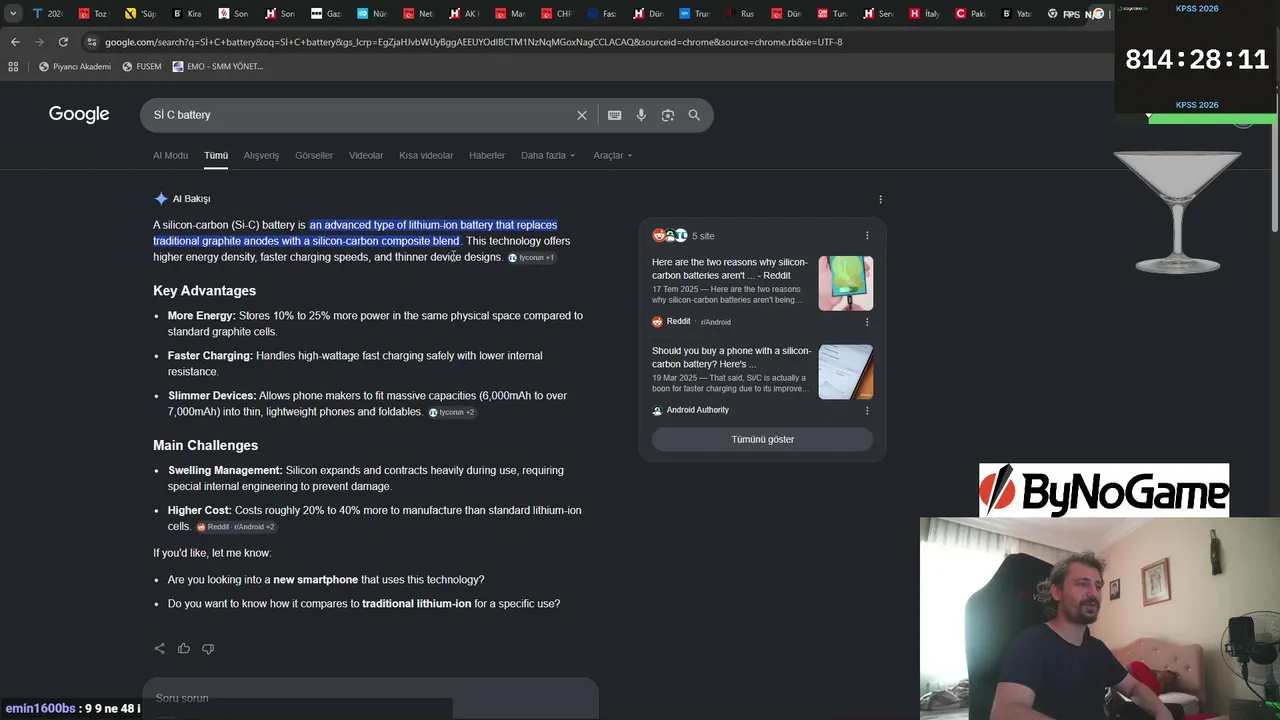The width and height of the screenshot is (1280, 720).
Task: Click the stacked source icons beside 5 site
Action: pyautogui.click(x=669, y=236)
